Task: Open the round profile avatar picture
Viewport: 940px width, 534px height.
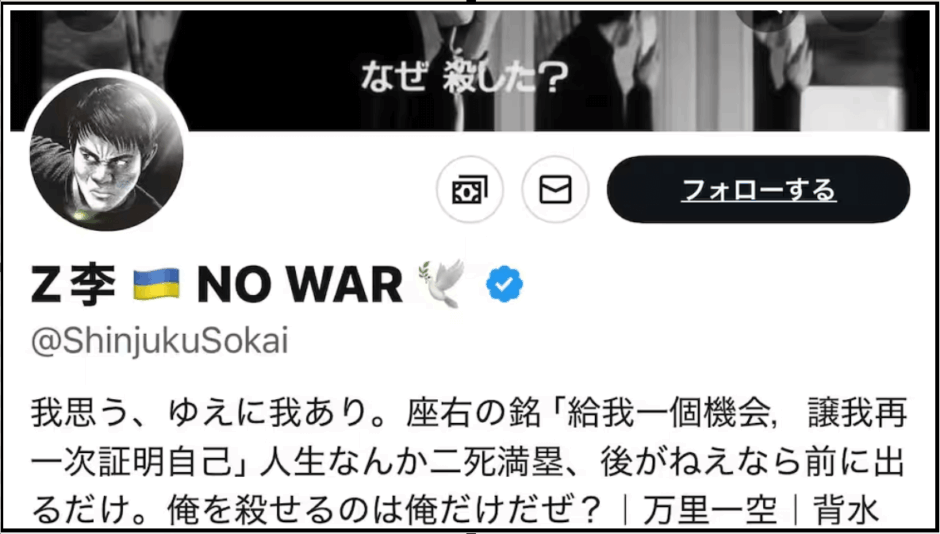Action: [107, 151]
